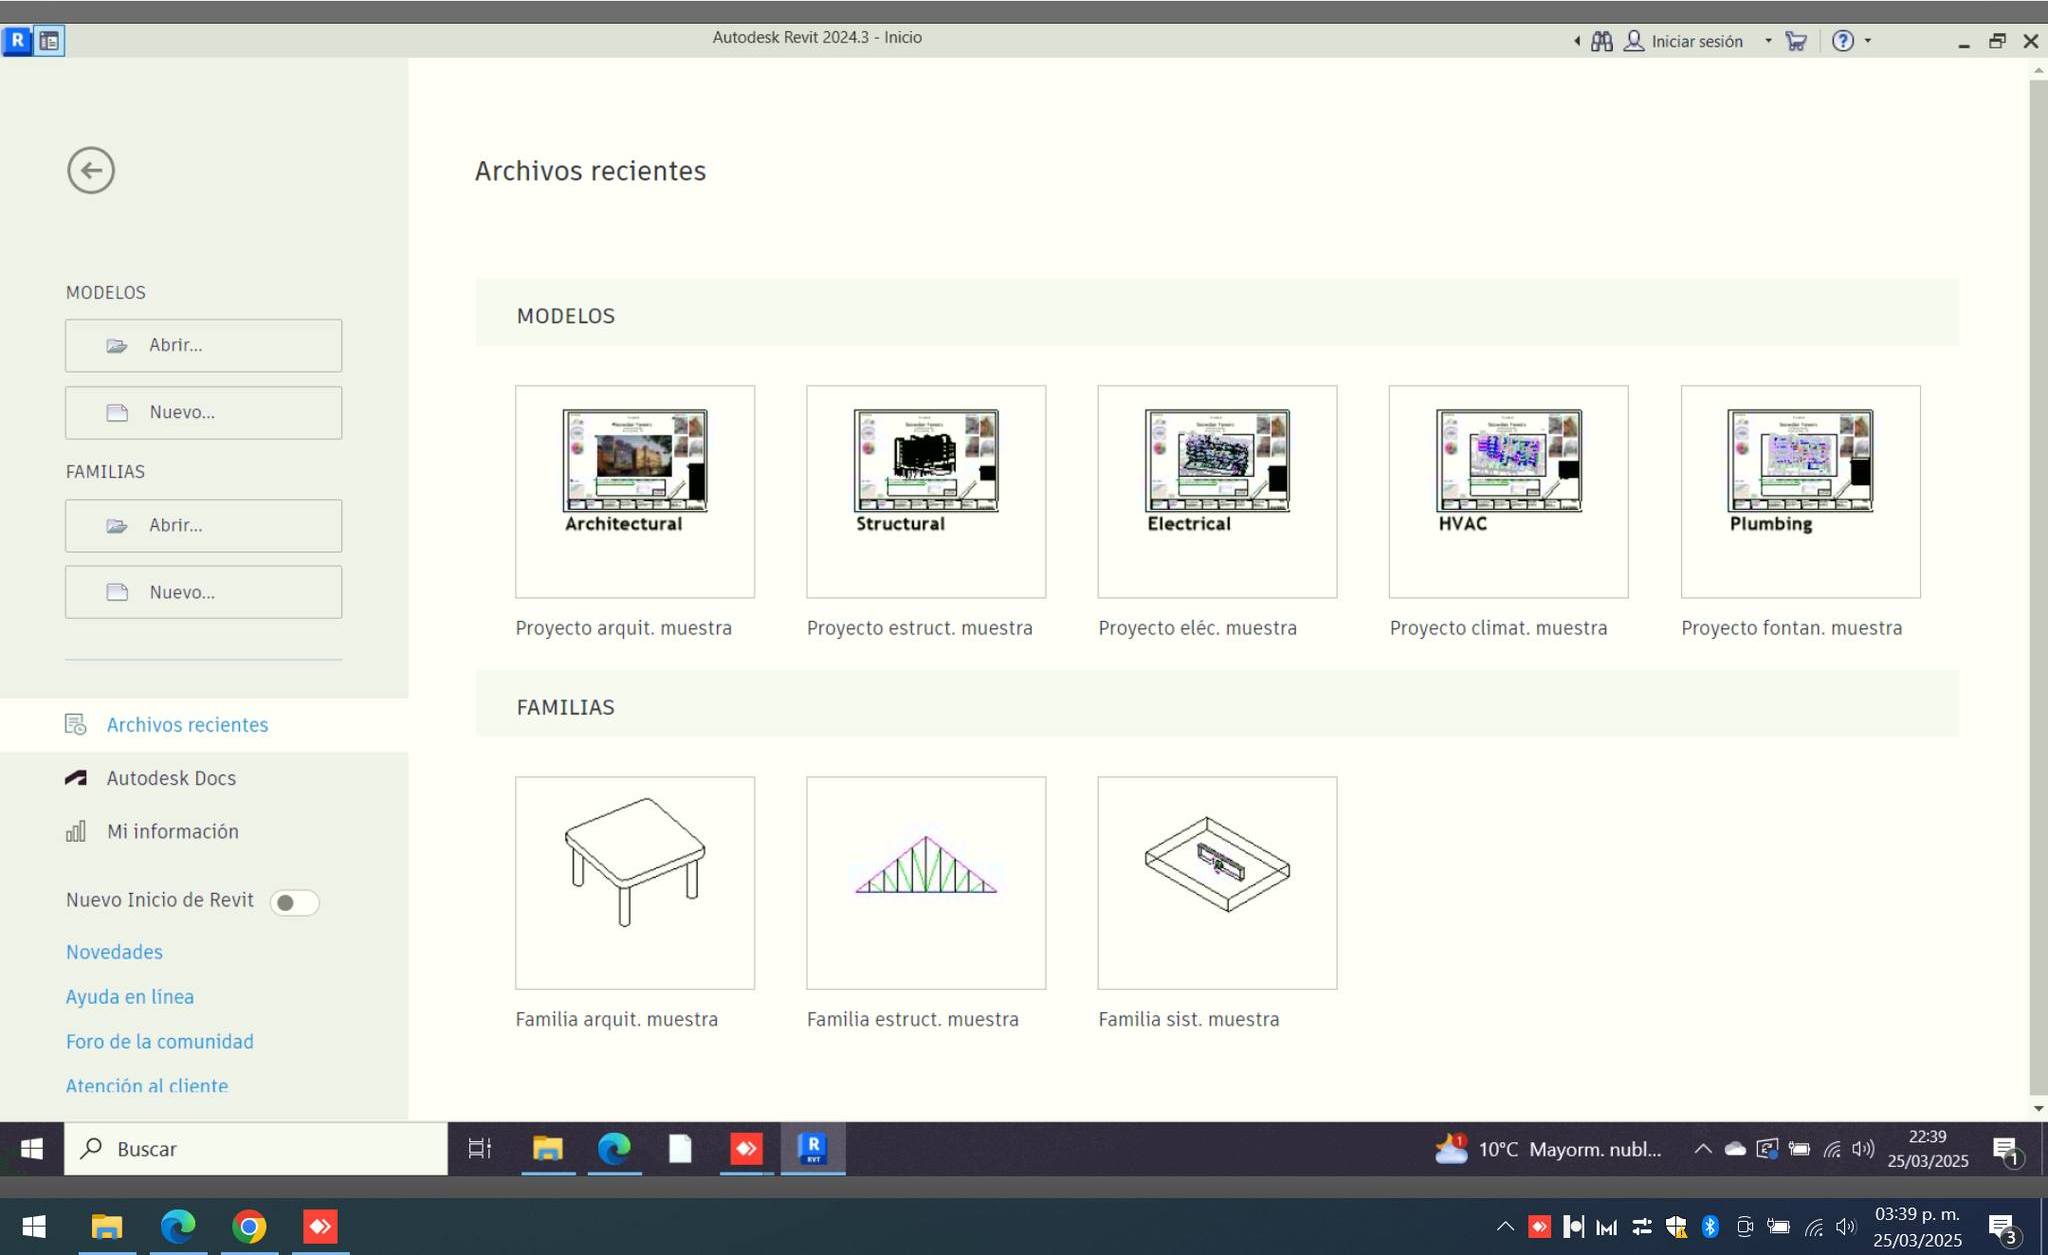
Task: Click the binoculars search icon in the title bar
Action: [1602, 41]
